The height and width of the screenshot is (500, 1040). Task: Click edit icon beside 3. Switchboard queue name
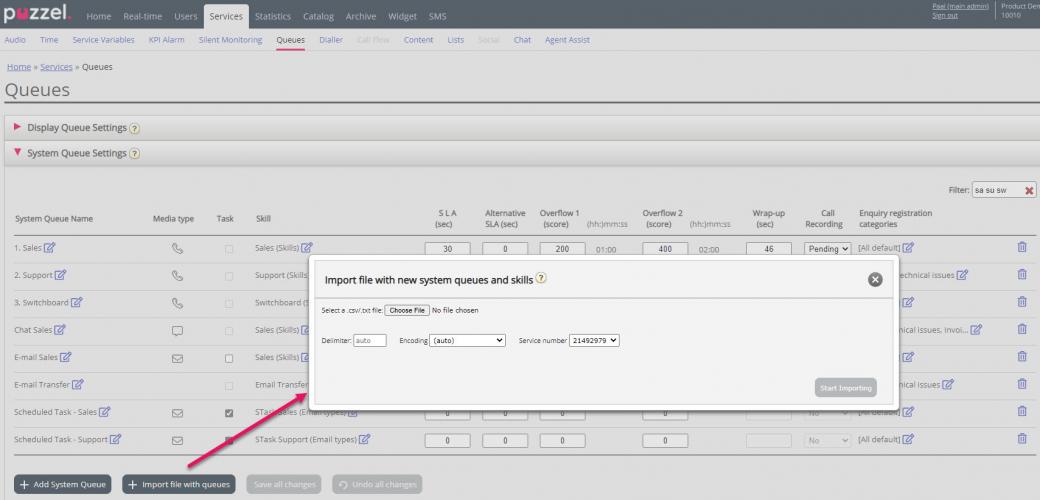point(77,302)
